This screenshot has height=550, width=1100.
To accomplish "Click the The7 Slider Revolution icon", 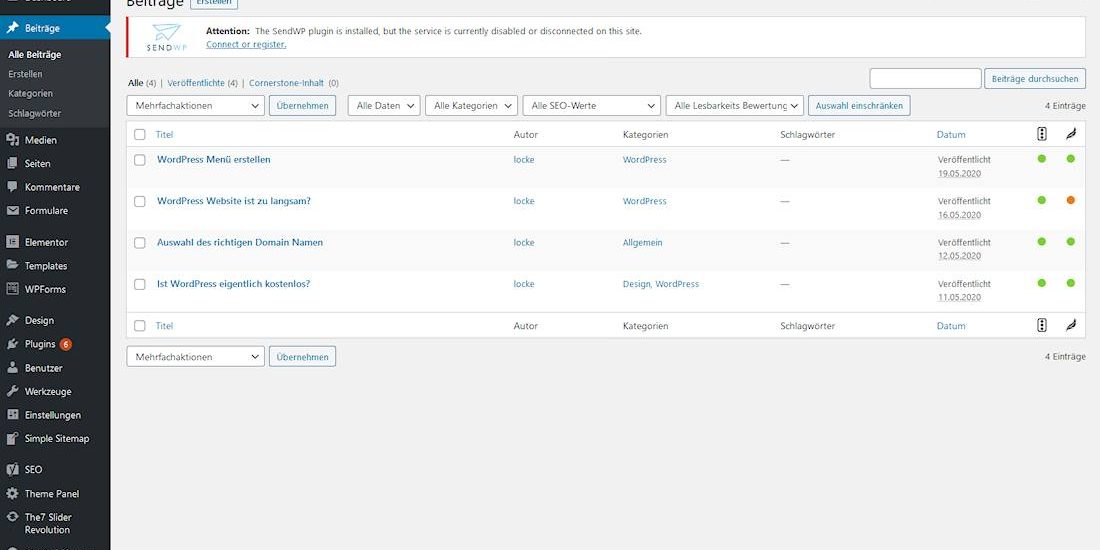I will (12, 517).
